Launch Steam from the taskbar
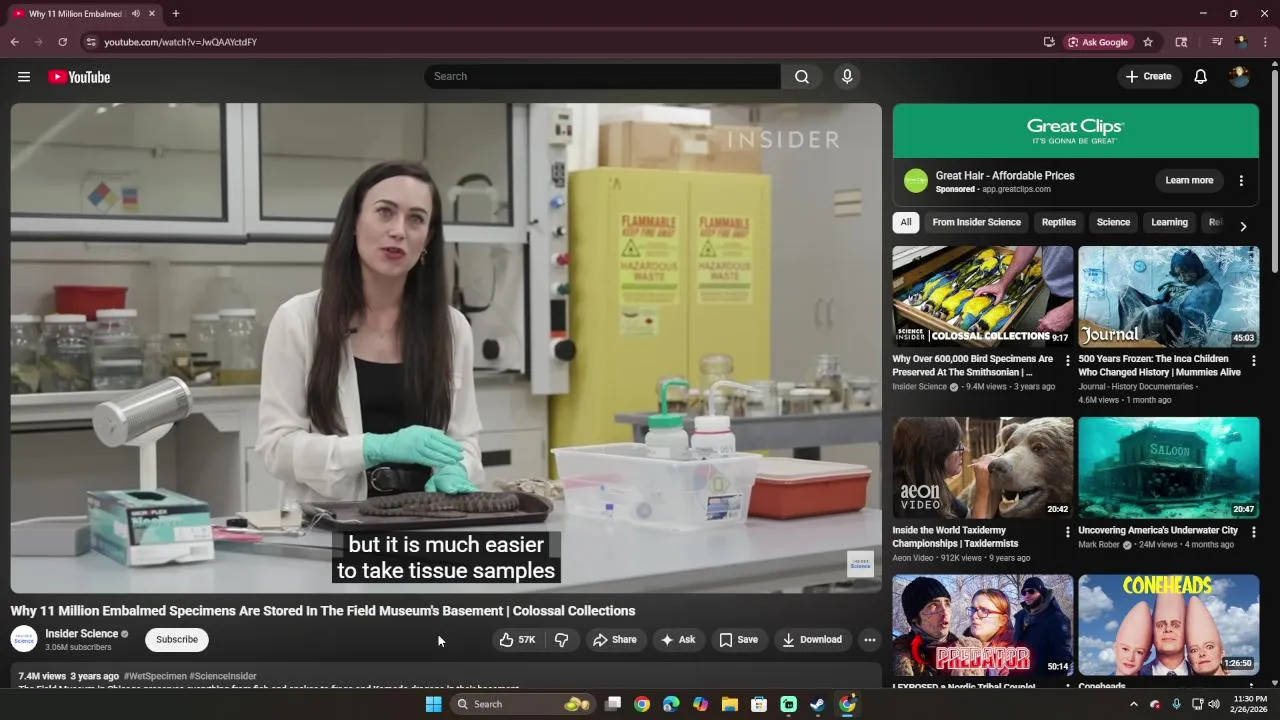This screenshot has height=720, width=1280. coord(818,704)
